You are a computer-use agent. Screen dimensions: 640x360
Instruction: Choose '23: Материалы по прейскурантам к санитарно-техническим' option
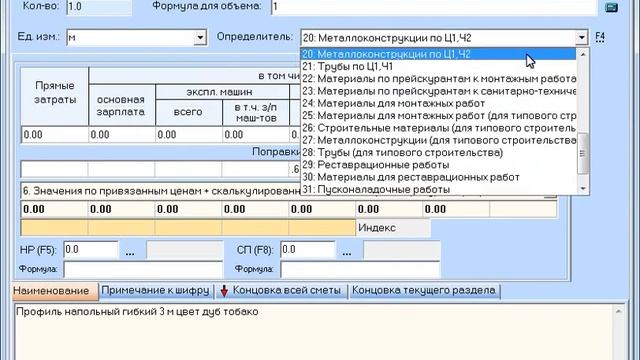(438, 91)
